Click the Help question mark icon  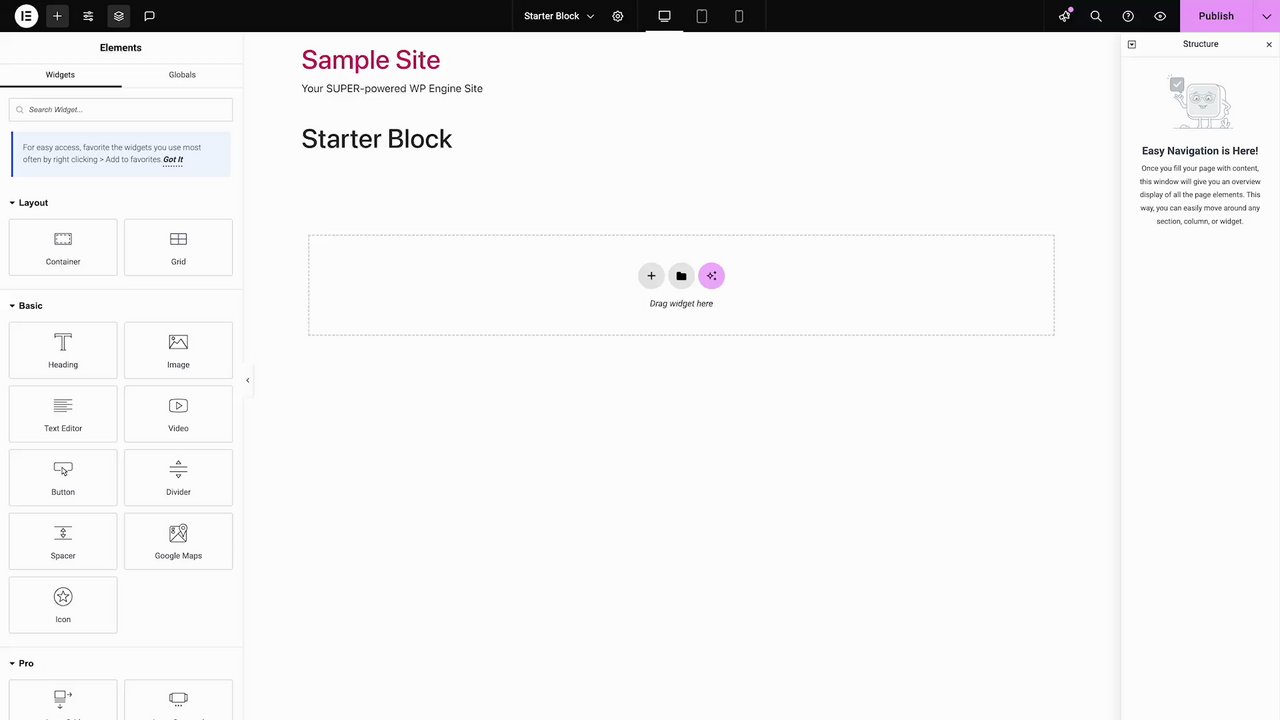pyautogui.click(x=1128, y=16)
